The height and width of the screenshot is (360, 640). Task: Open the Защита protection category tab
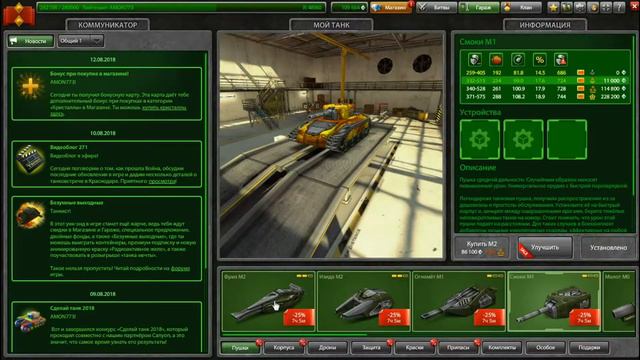371,347
